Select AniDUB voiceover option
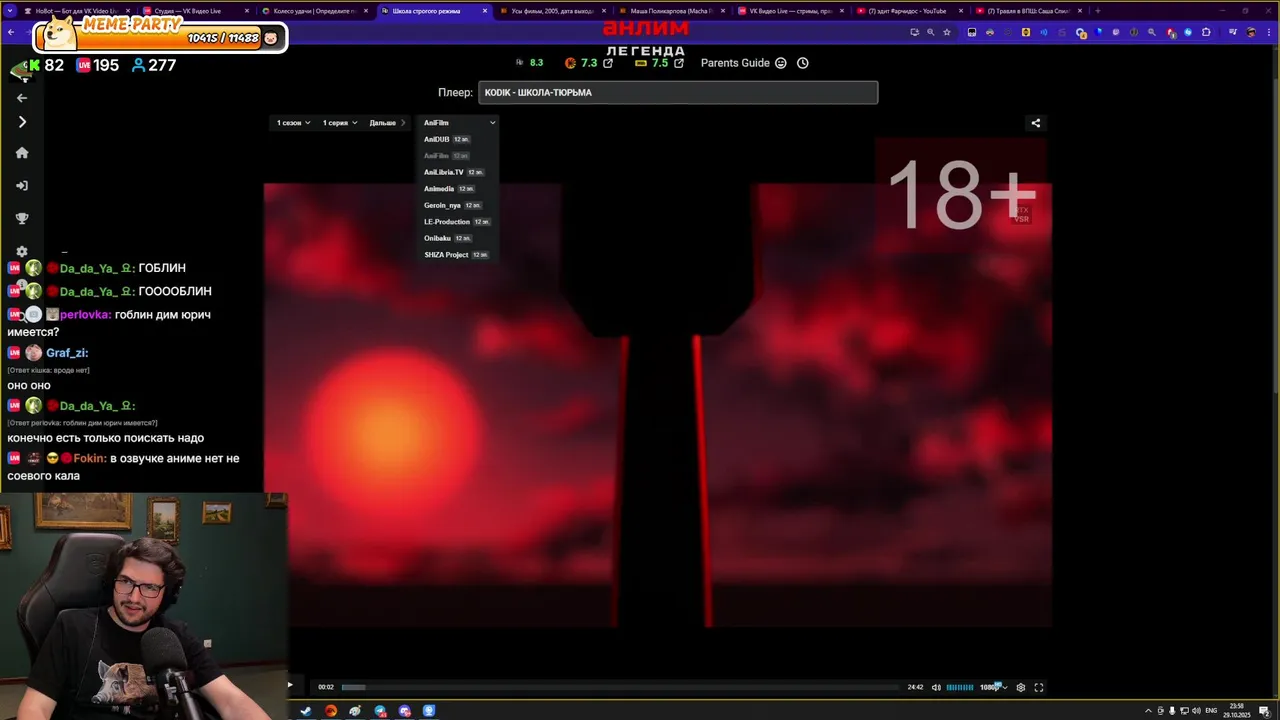The width and height of the screenshot is (1280, 720). point(446,139)
